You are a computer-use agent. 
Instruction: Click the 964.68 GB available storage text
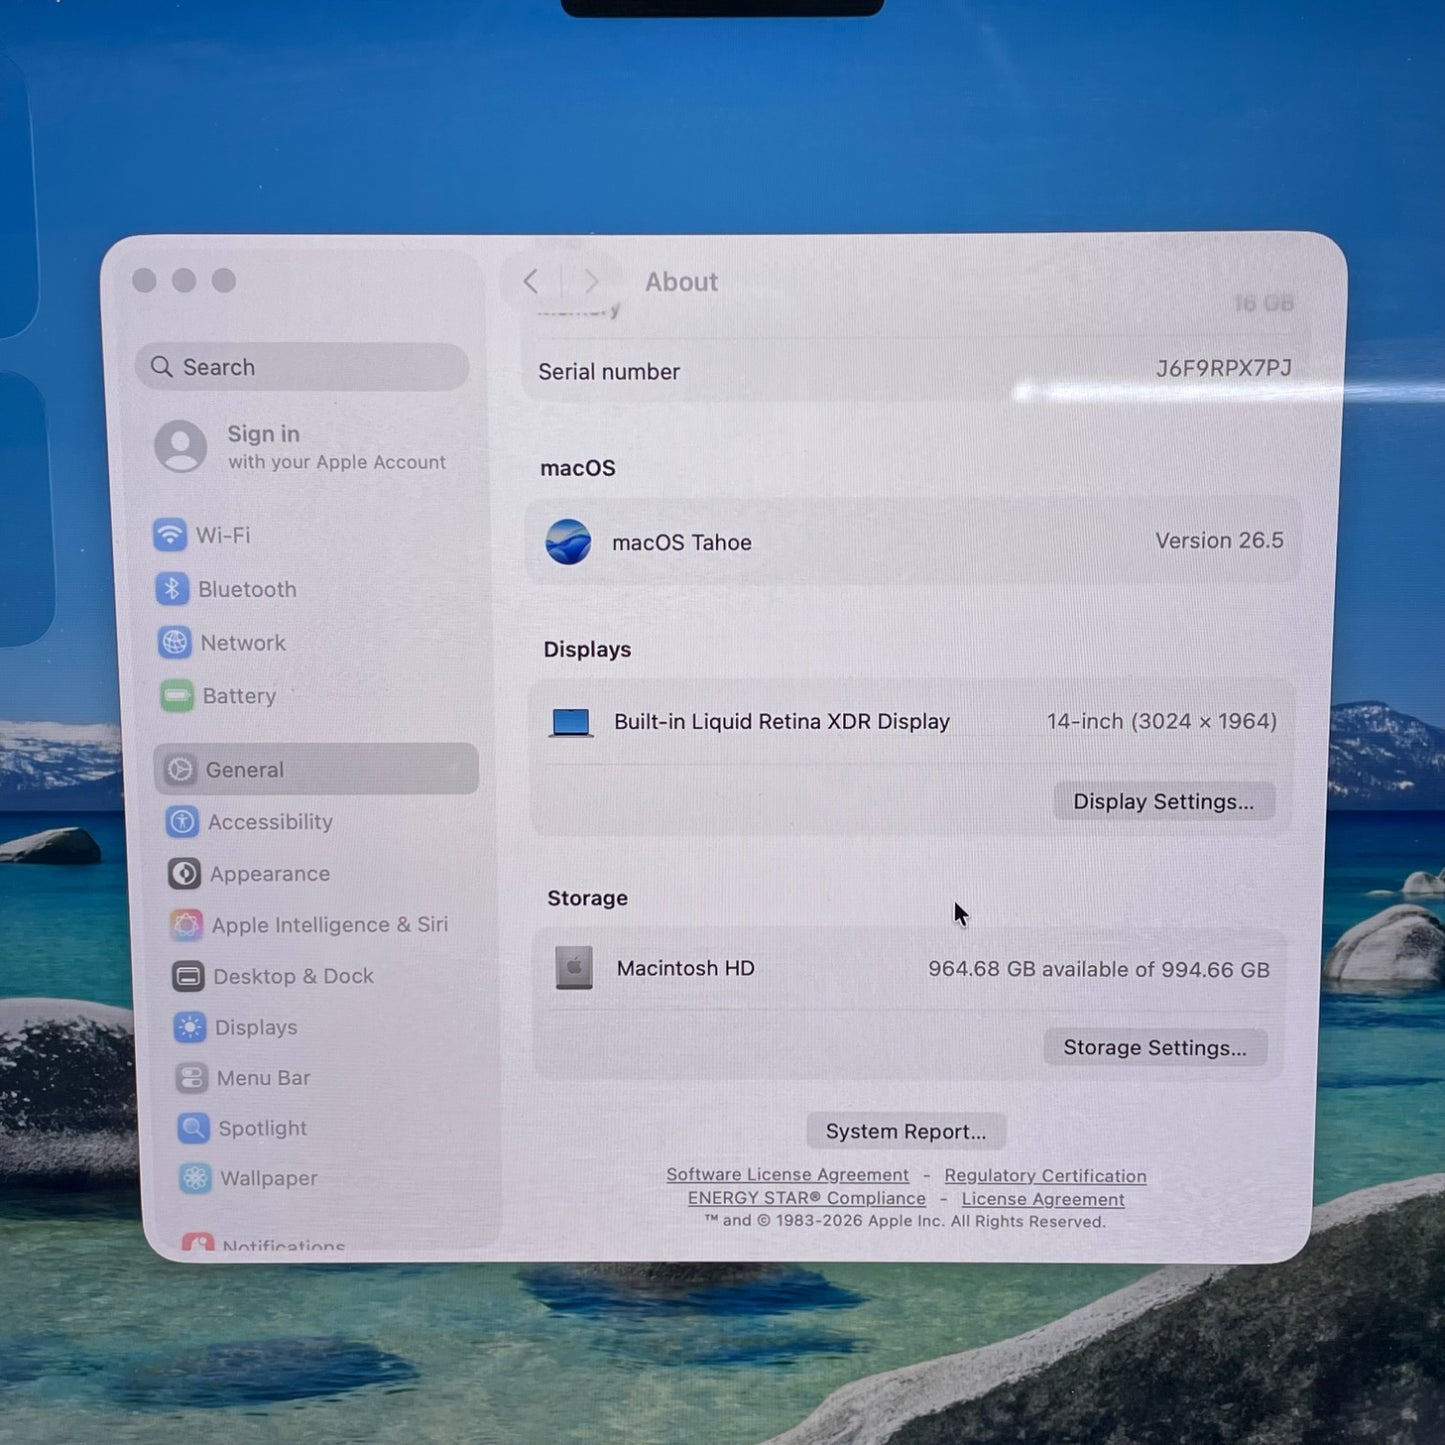pyautogui.click(x=1099, y=969)
